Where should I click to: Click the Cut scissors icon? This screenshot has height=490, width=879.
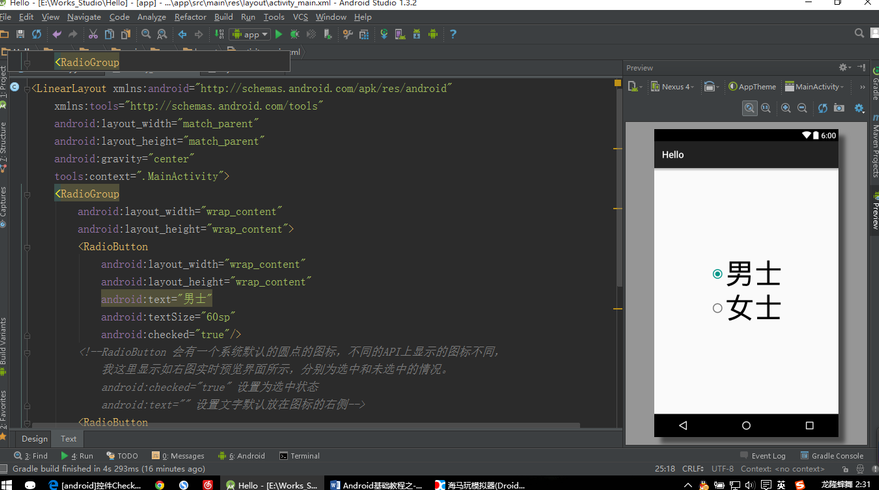pyautogui.click(x=93, y=34)
